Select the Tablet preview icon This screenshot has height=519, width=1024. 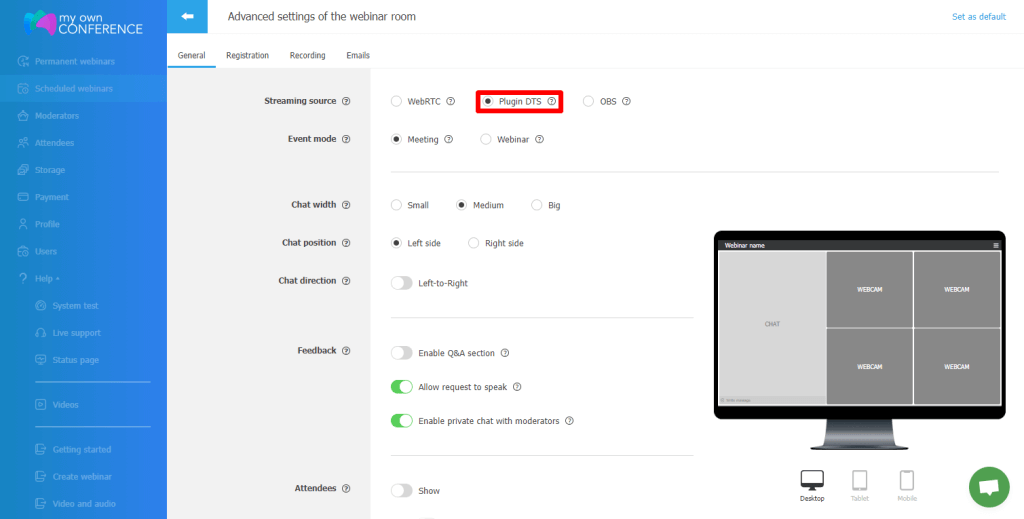point(858,481)
